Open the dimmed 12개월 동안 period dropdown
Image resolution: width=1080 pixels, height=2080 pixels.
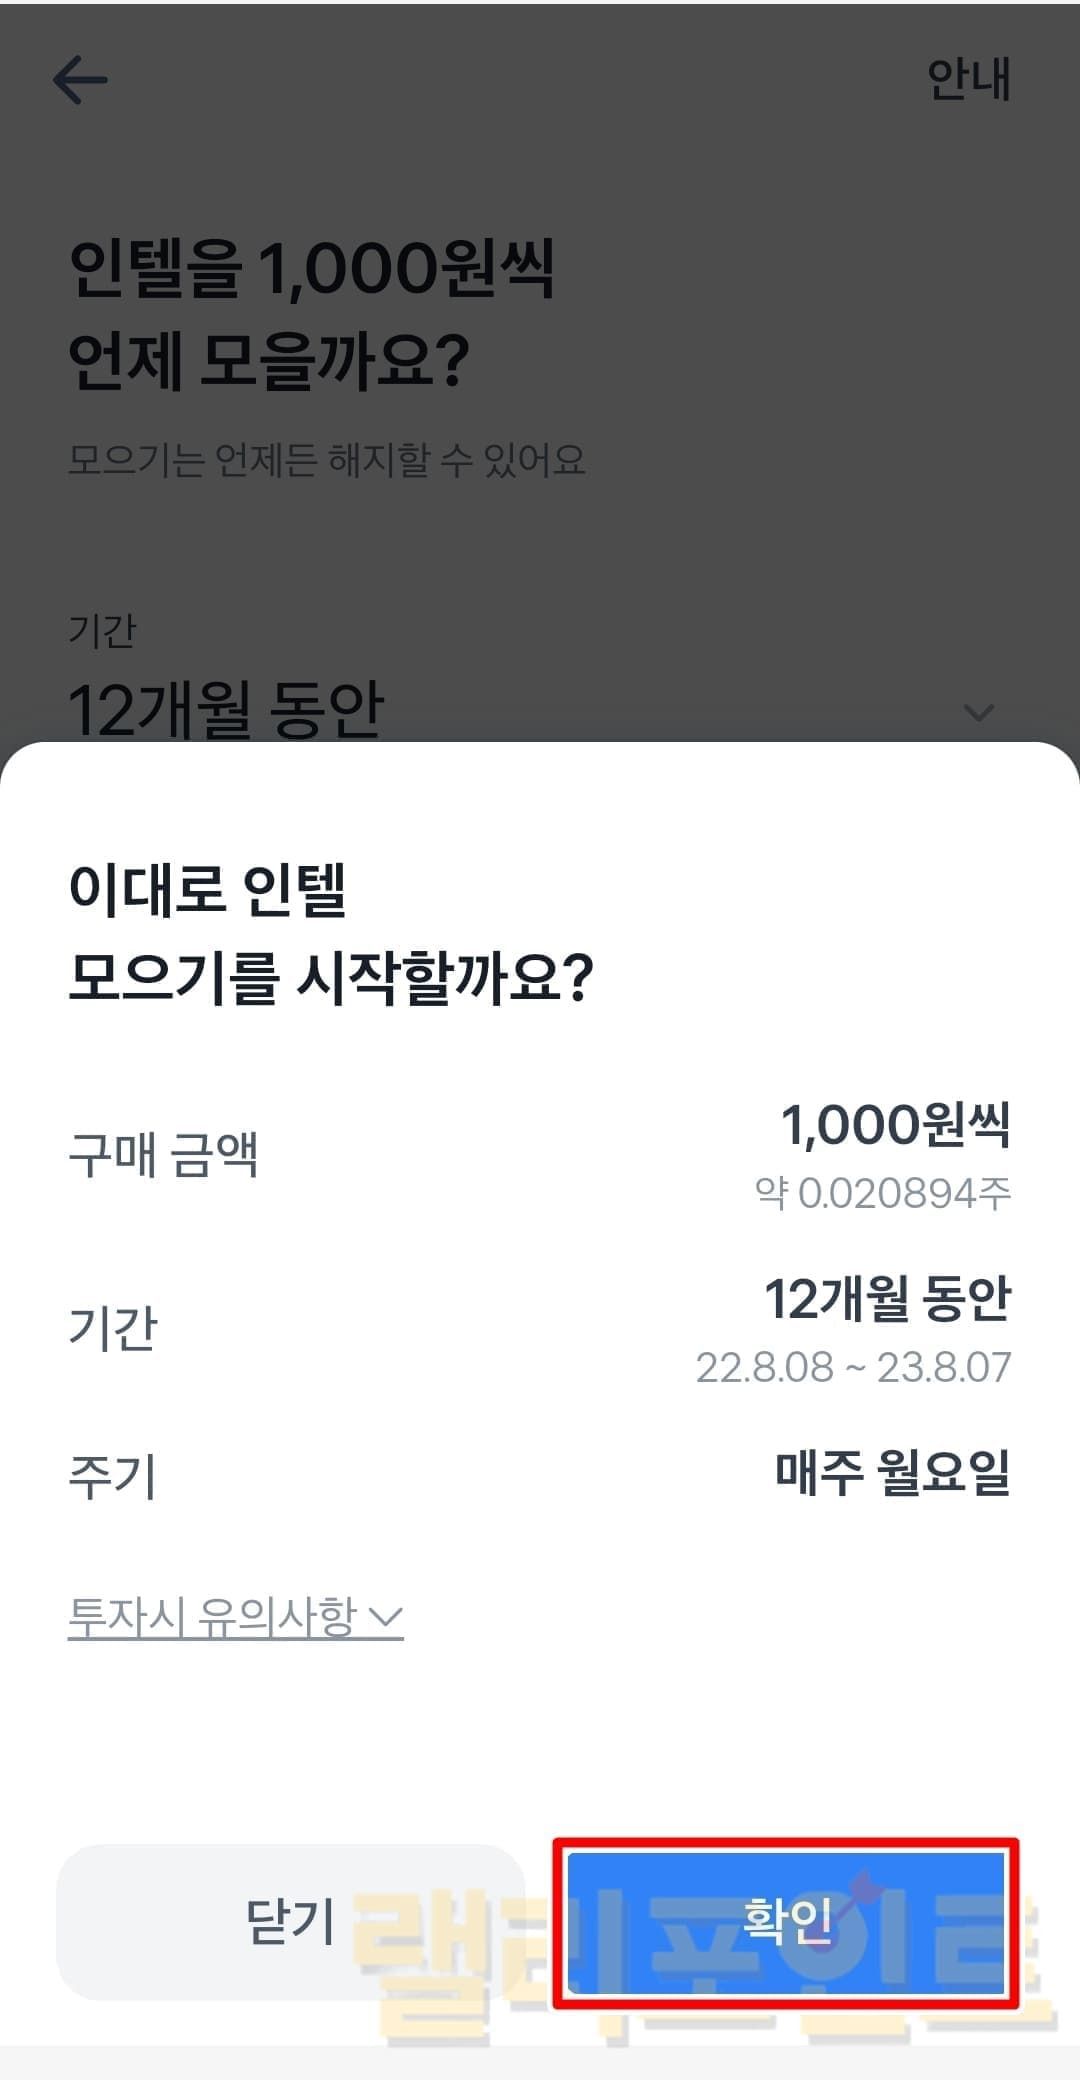click(x=226, y=709)
